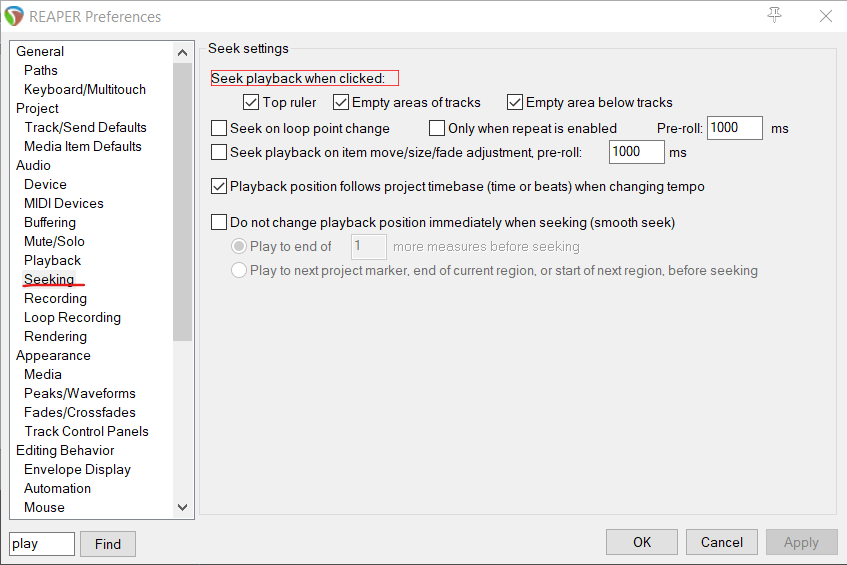Click the preferences search box containing play
Screen dimensions: 847x565
click(x=42, y=544)
